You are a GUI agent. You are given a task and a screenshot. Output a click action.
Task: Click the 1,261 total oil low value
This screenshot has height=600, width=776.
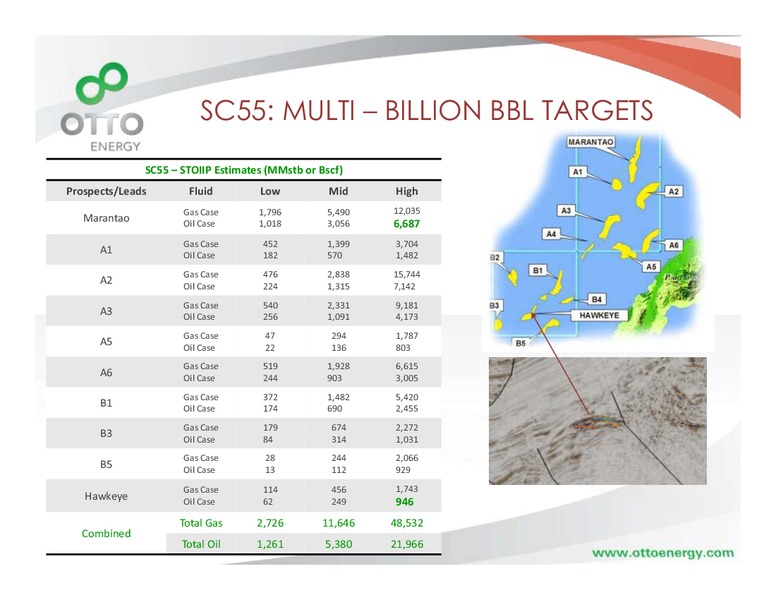[270, 544]
